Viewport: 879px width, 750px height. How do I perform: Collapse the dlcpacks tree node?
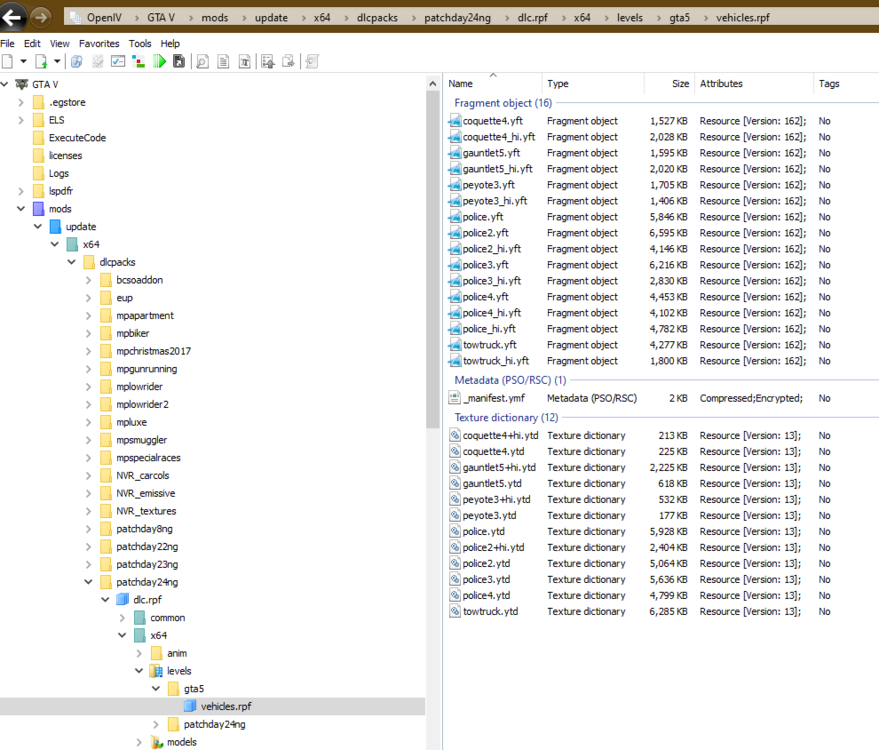(x=71, y=262)
